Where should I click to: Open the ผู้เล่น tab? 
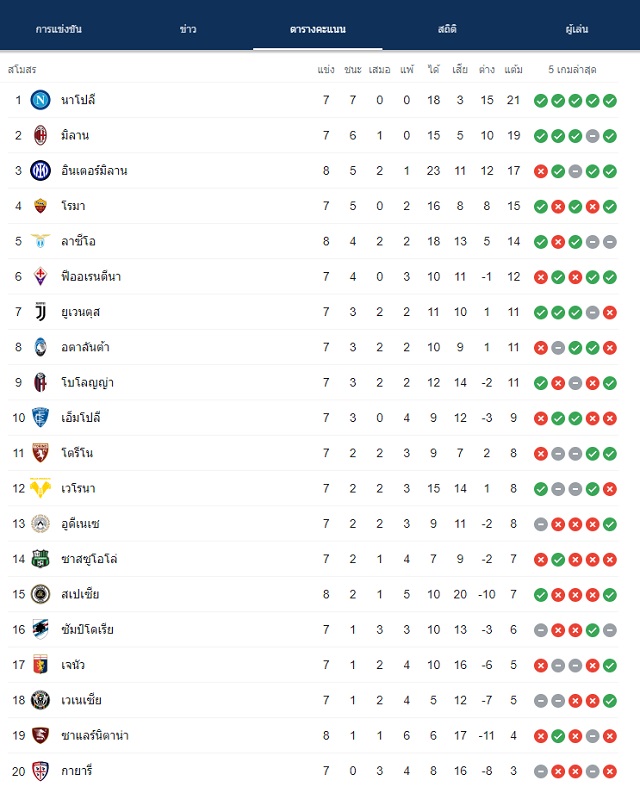[x=577, y=29]
